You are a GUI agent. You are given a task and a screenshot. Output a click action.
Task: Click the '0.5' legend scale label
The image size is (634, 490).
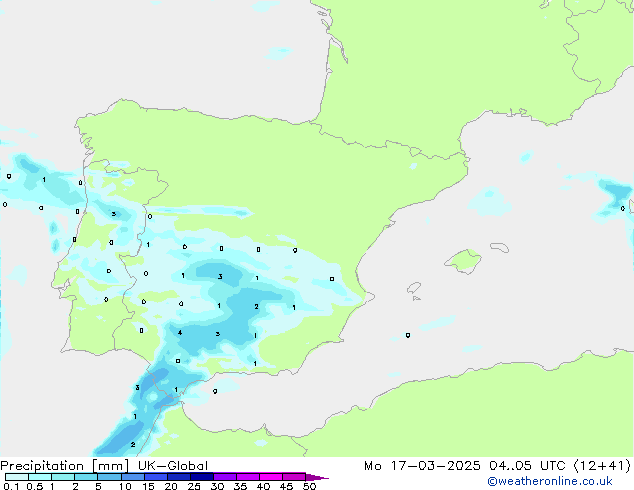click(x=35, y=486)
